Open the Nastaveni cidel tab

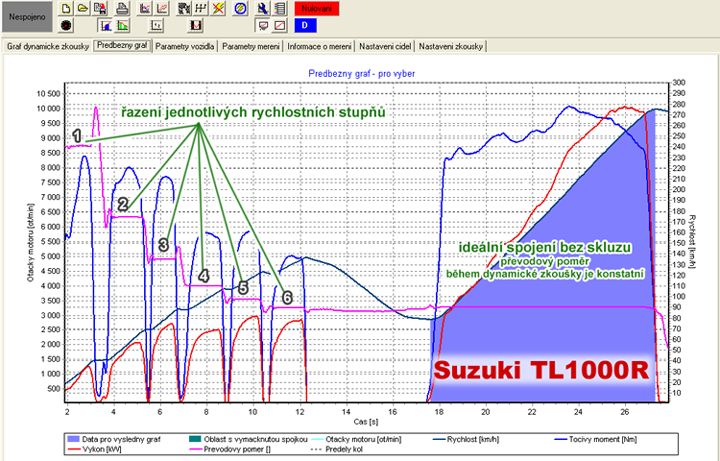coord(385,46)
